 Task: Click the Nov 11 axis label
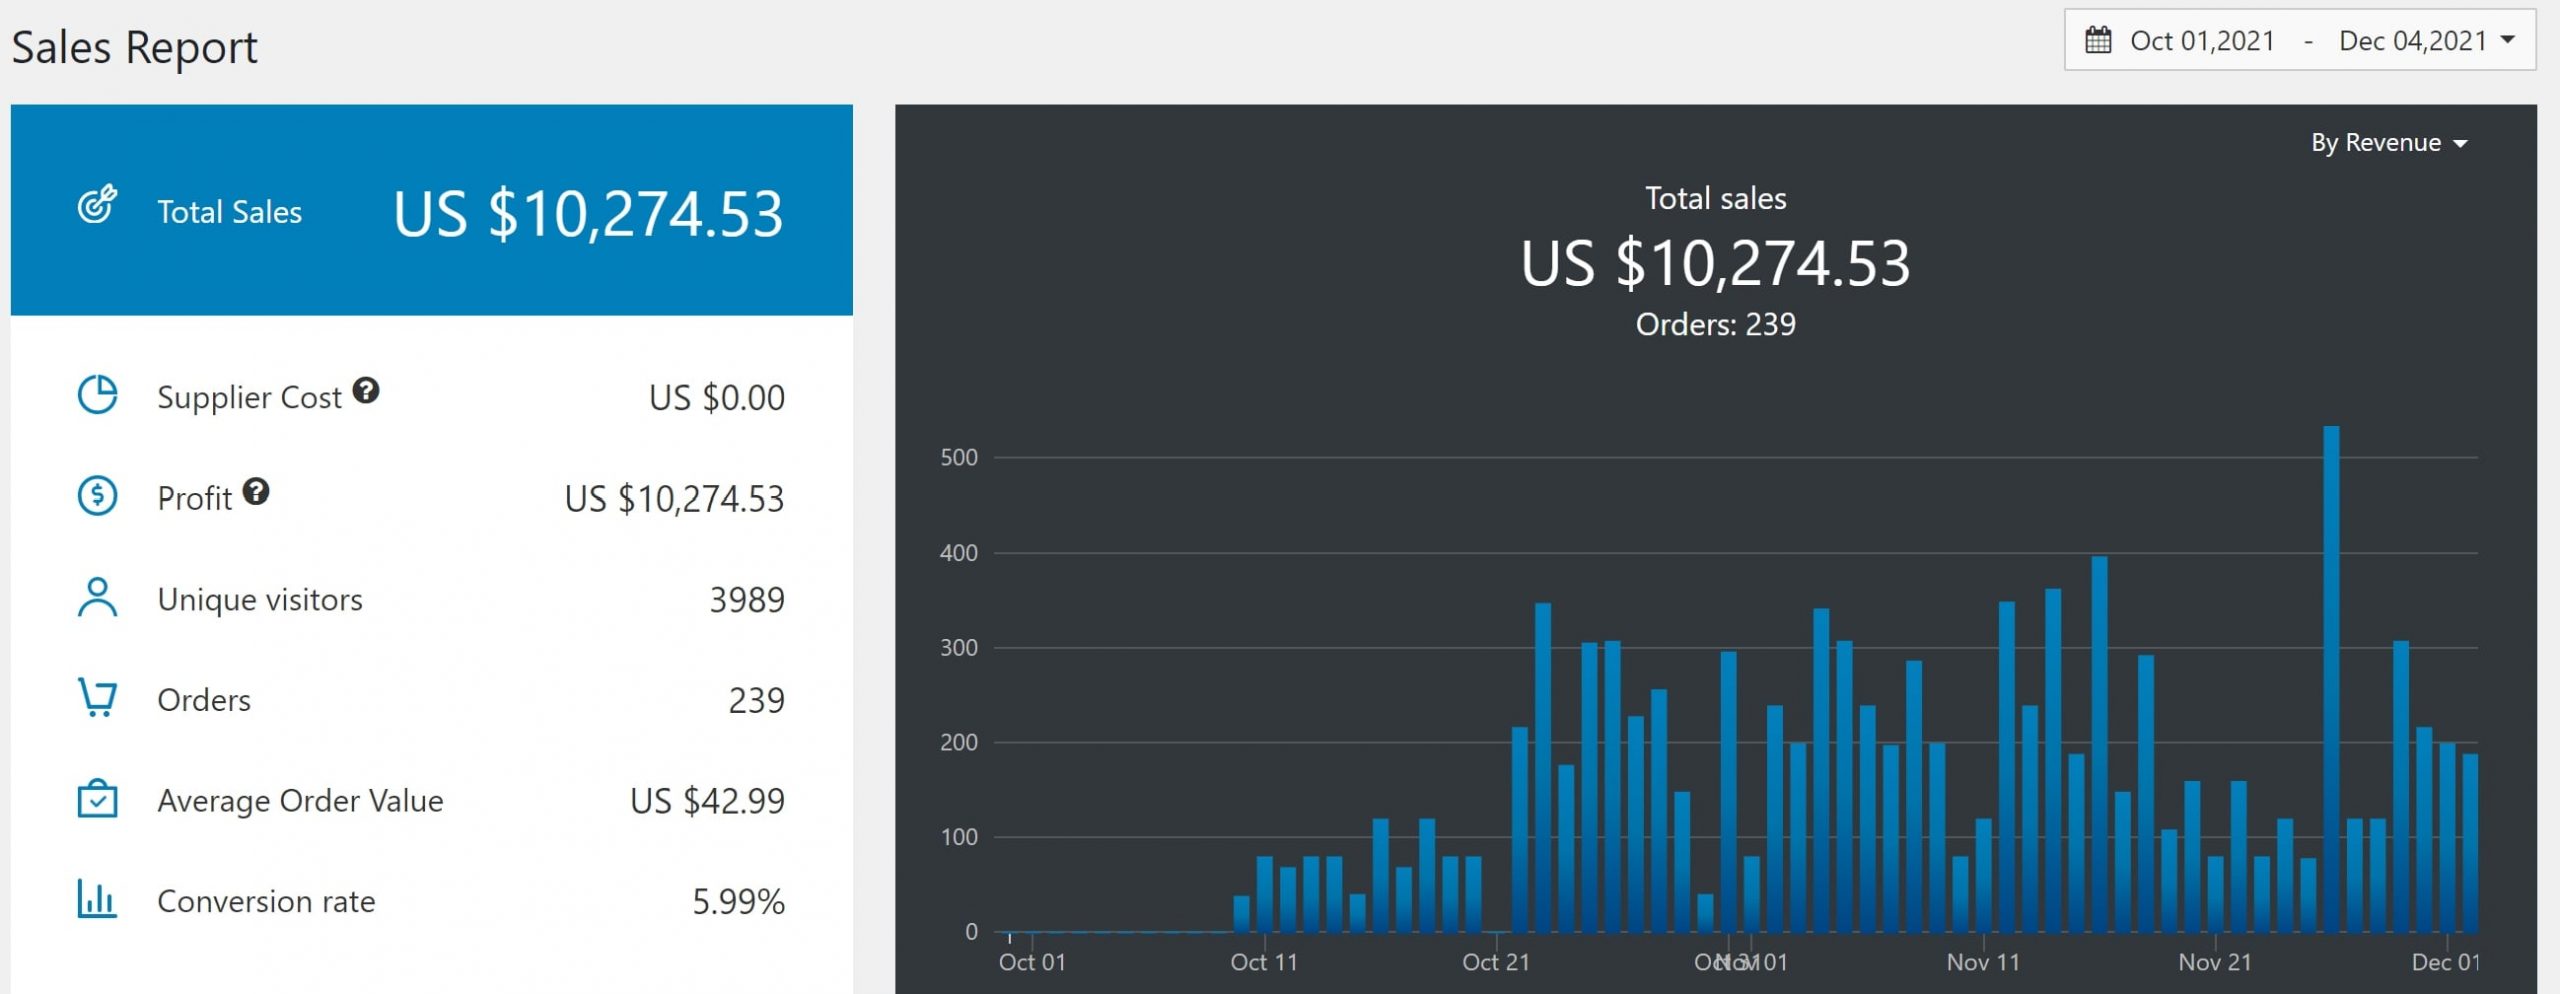[x=1983, y=962]
